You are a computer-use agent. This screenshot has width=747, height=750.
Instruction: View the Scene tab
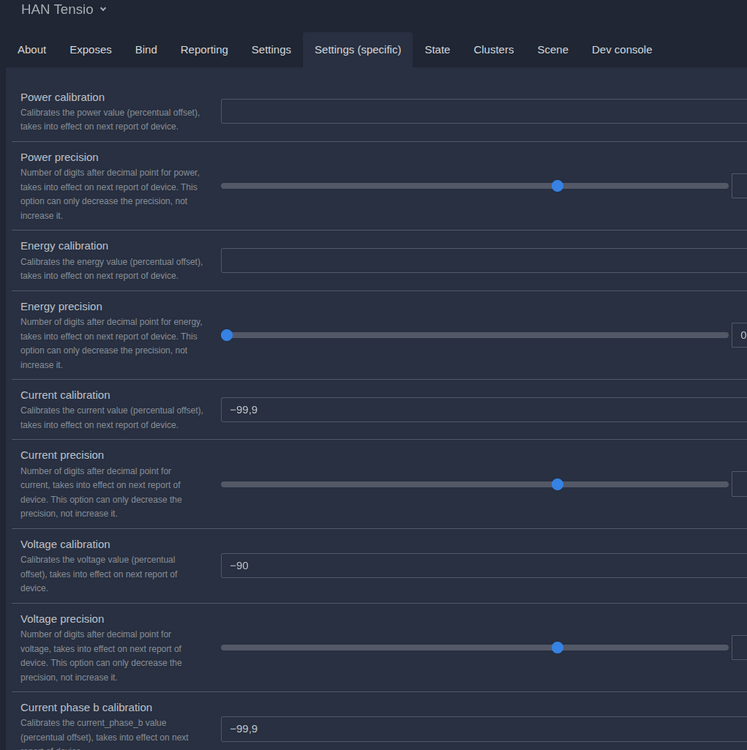(x=552, y=50)
